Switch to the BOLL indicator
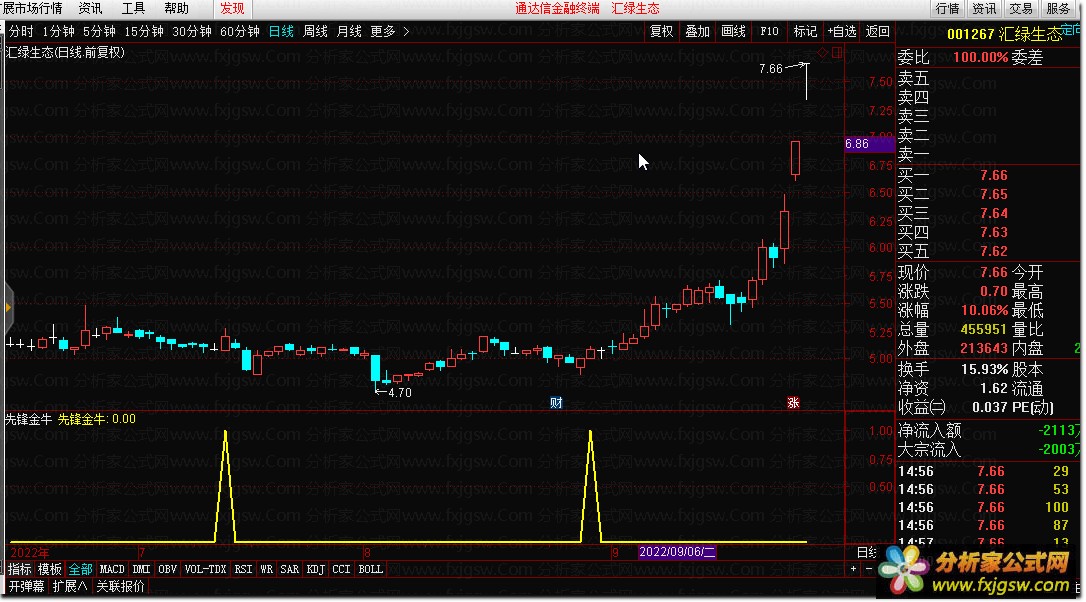The image size is (1086, 602). pos(371,569)
